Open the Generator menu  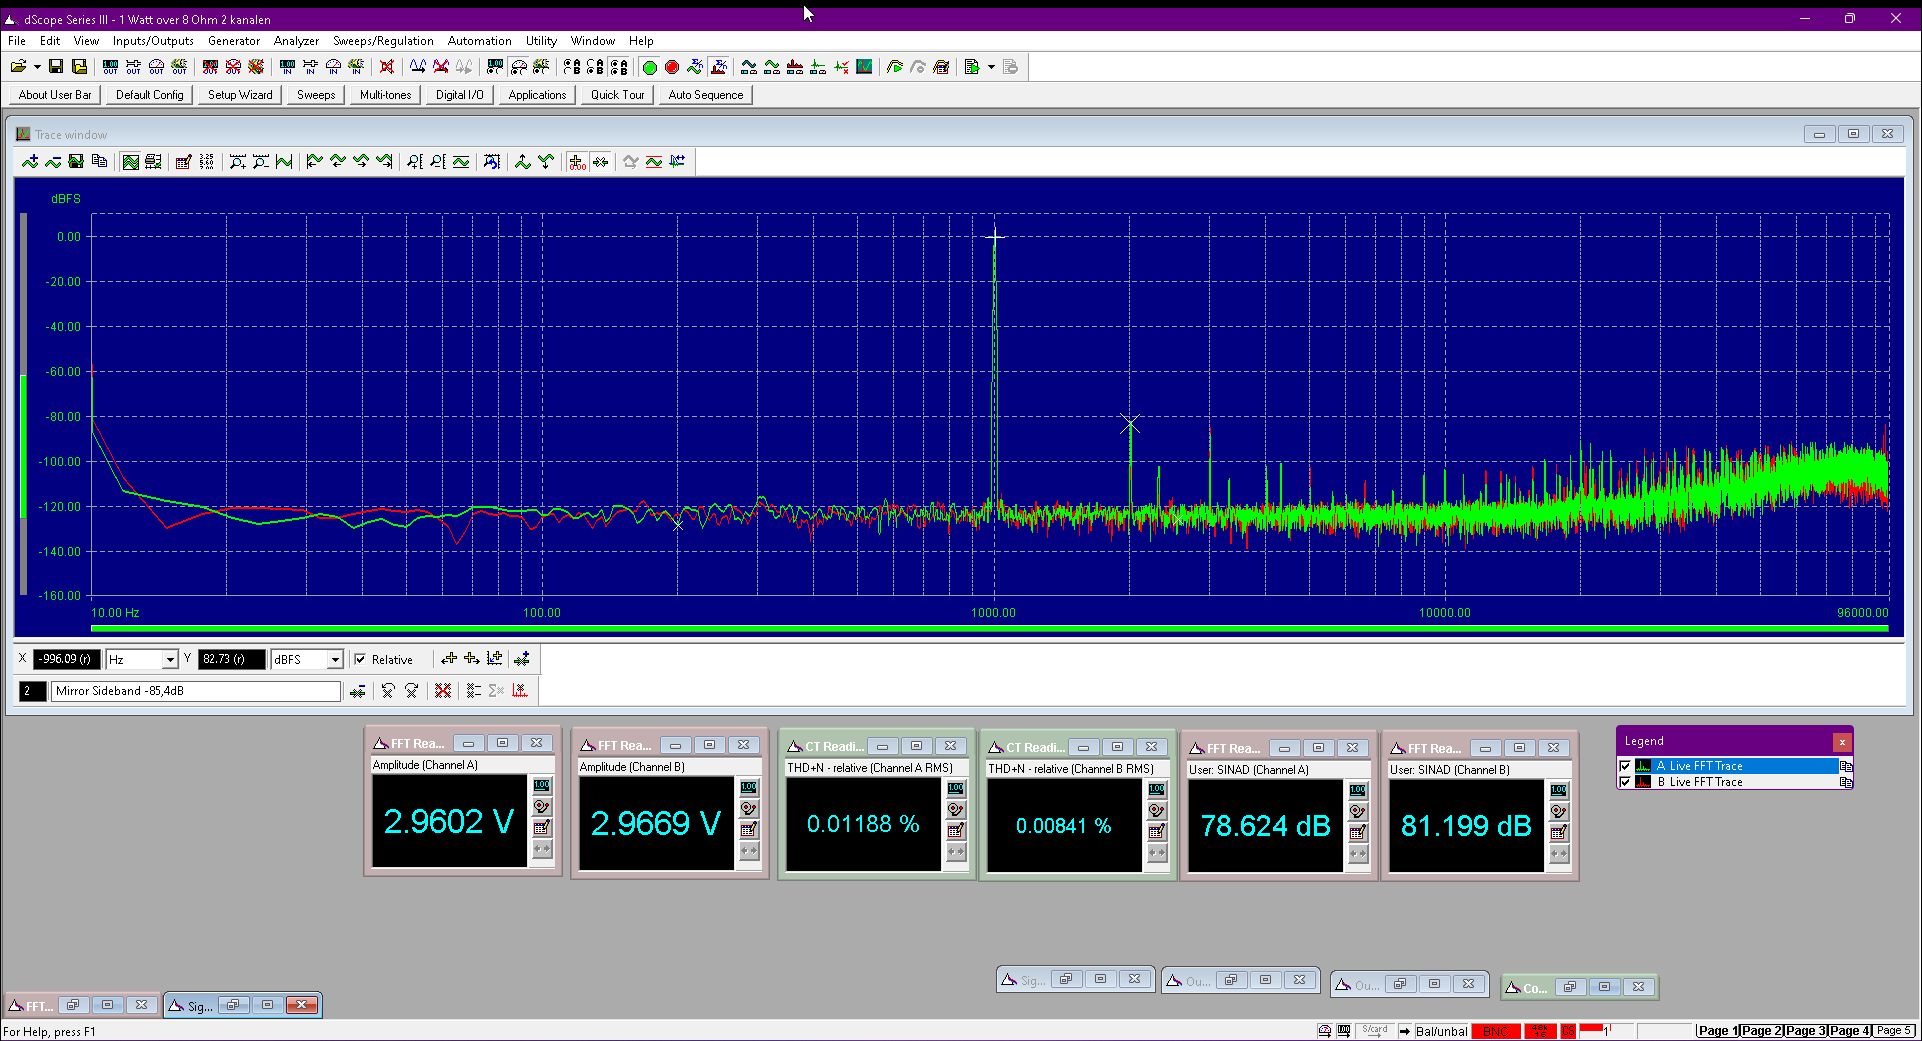click(234, 41)
